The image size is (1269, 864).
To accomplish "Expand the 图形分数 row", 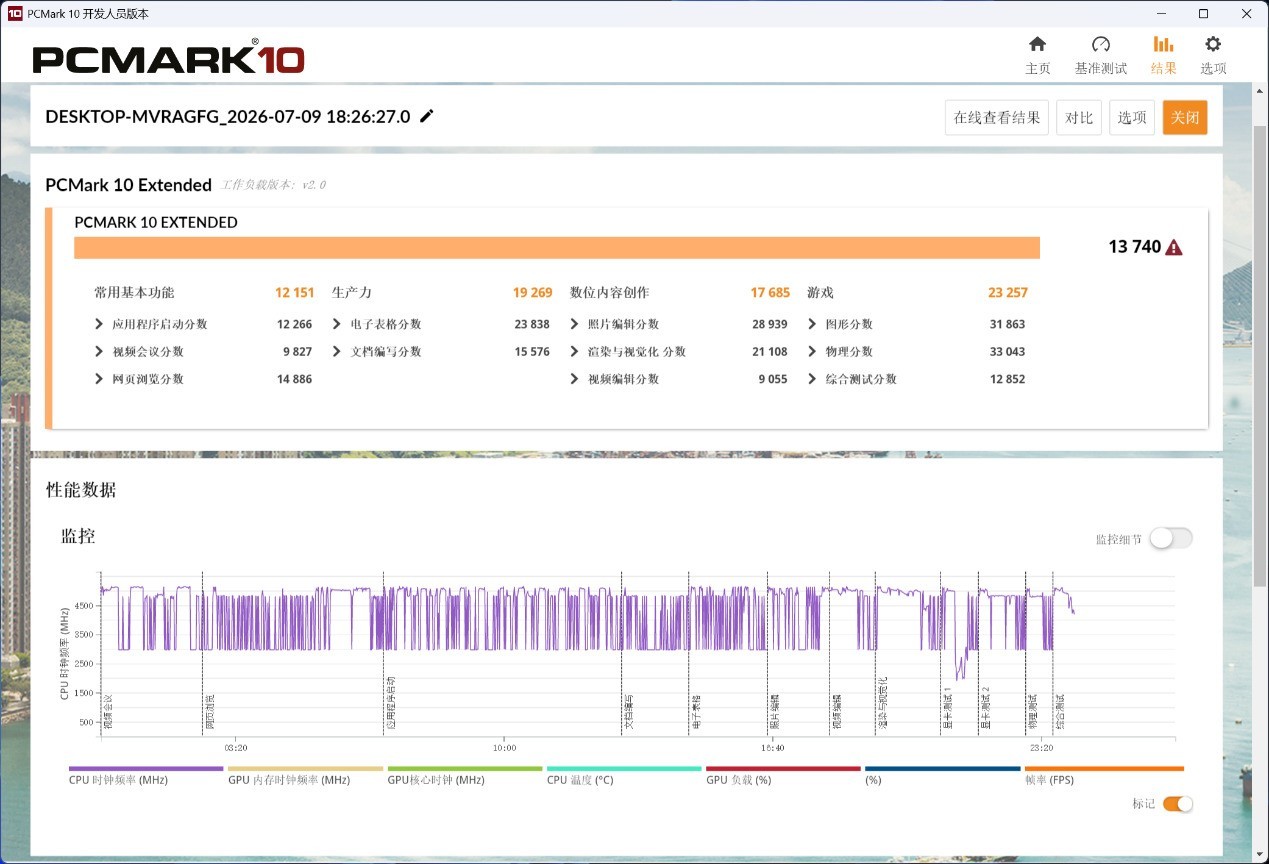I will click(x=813, y=324).
